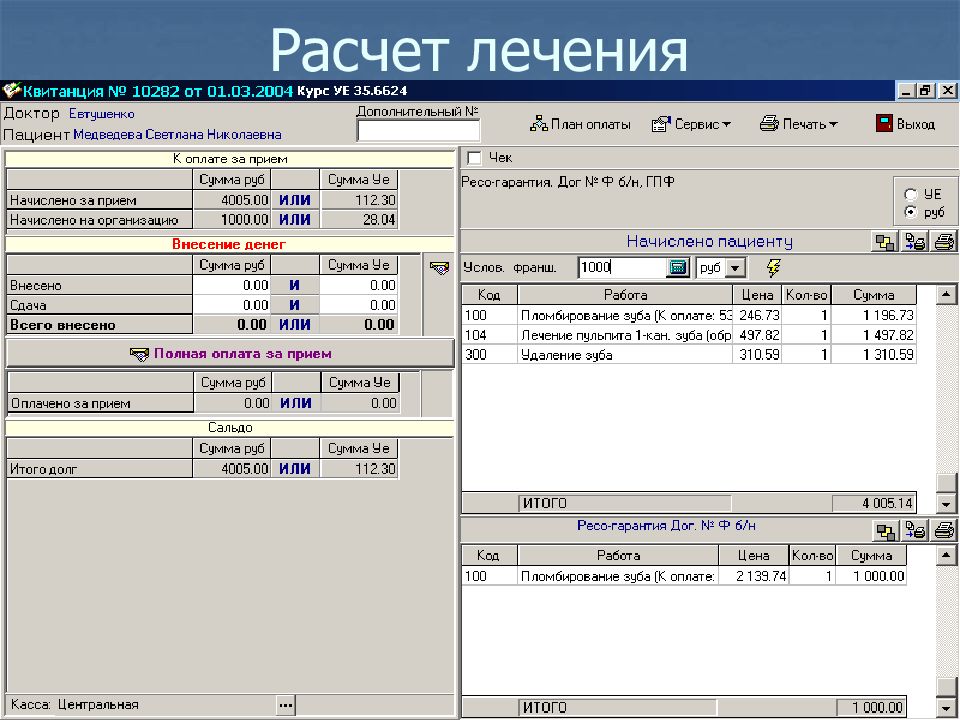
Task: Click the План оплаты hierarchy icon
Action: click(x=539, y=124)
